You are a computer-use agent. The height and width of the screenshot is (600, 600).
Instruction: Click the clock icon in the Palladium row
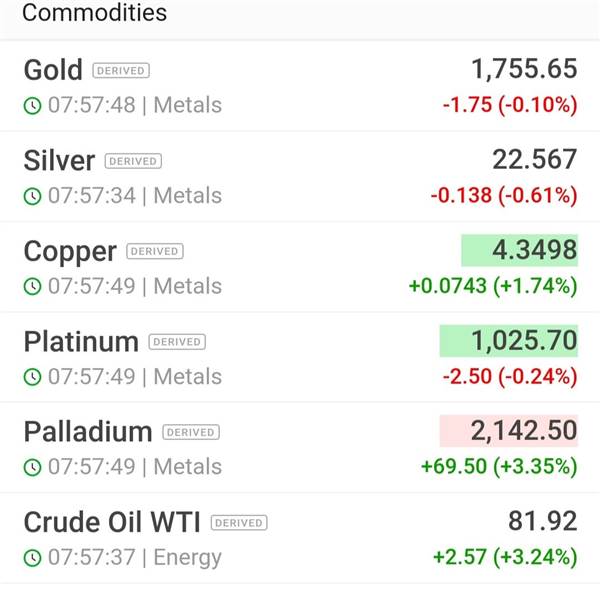point(33,467)
